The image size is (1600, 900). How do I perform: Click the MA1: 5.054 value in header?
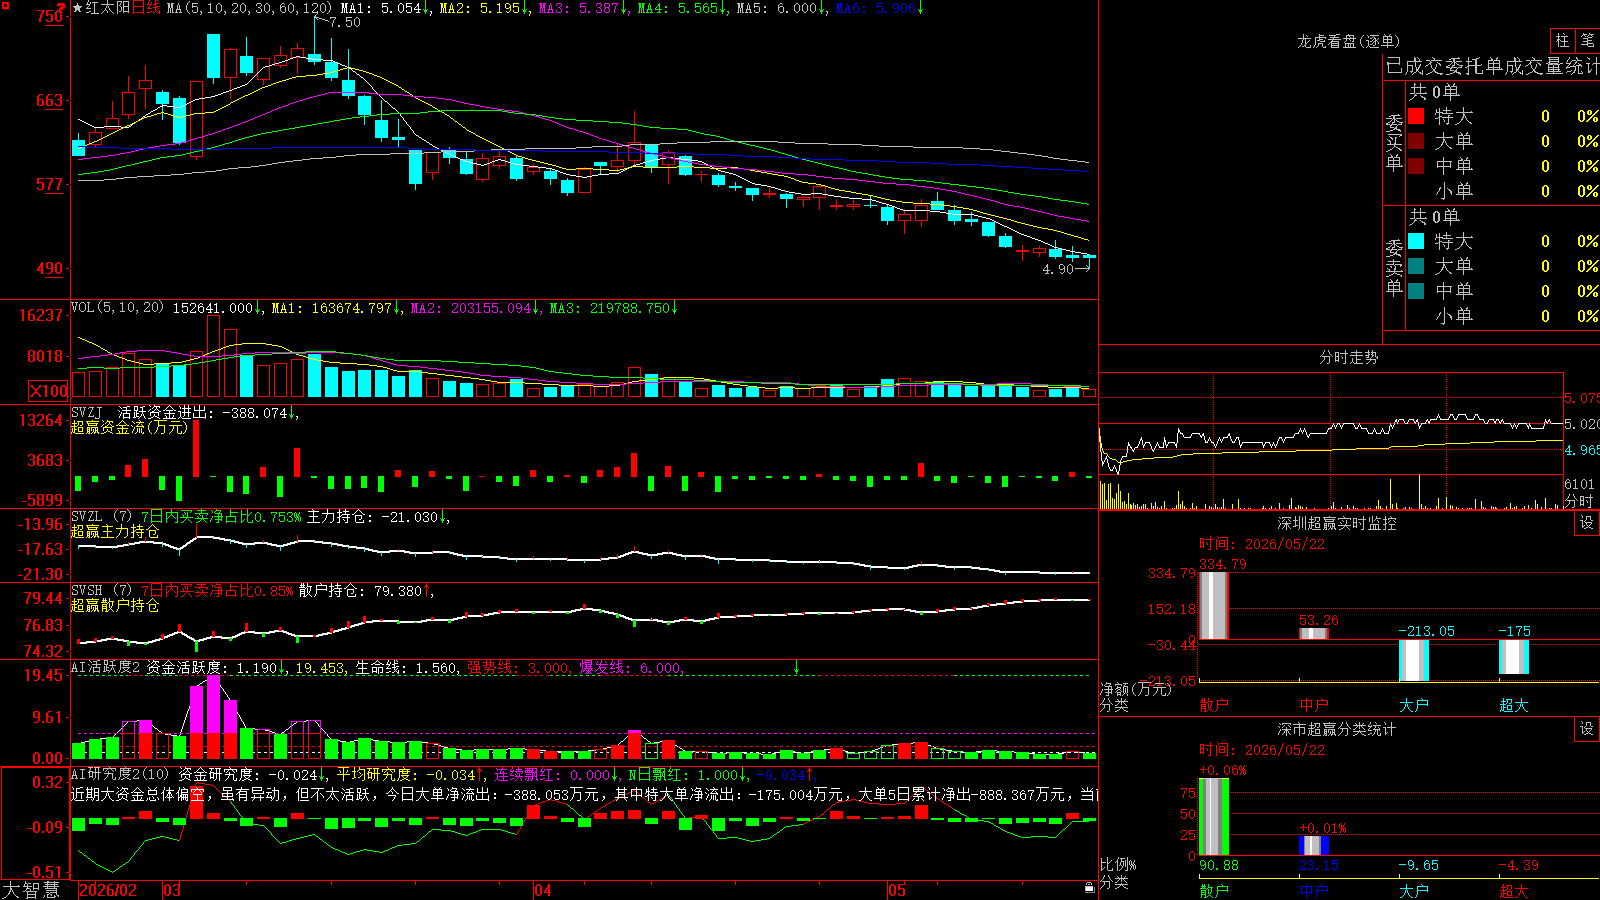(x=381, y=8)
